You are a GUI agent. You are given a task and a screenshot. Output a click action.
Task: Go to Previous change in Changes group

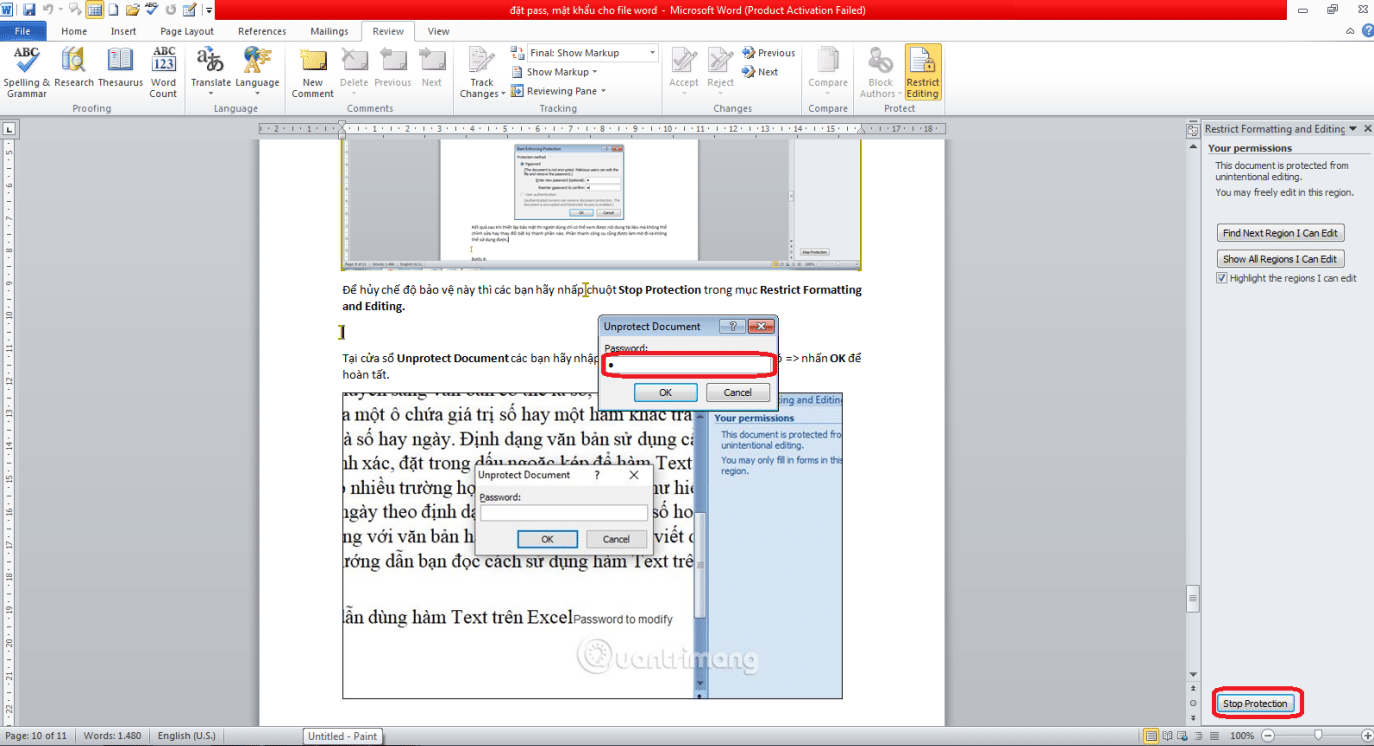[769, 53]
